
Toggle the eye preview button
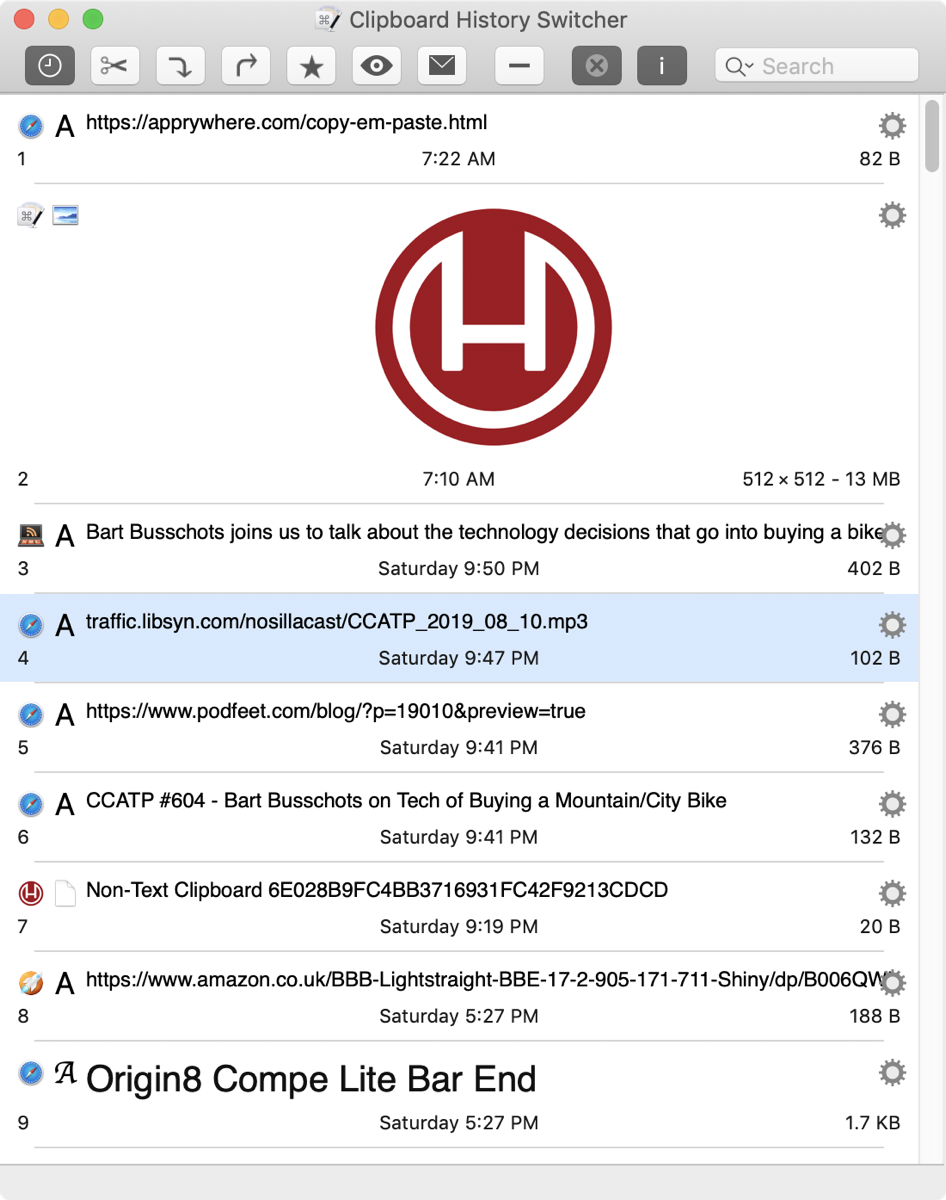377,66
